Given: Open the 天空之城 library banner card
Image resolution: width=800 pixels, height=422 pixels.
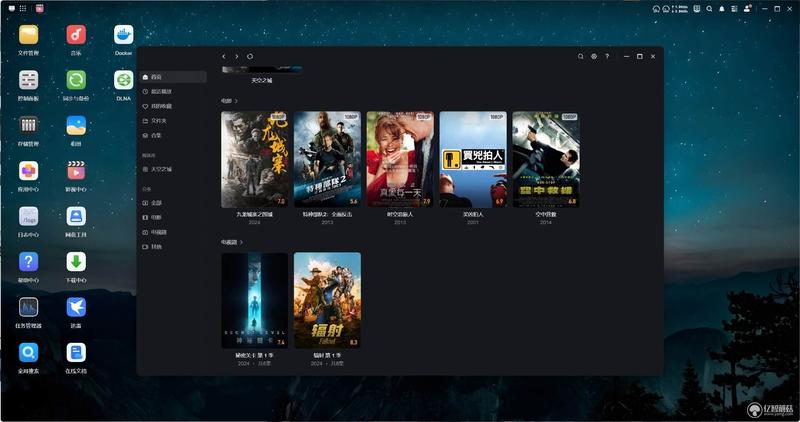Looking at the screenshot, I should point(261,69).
